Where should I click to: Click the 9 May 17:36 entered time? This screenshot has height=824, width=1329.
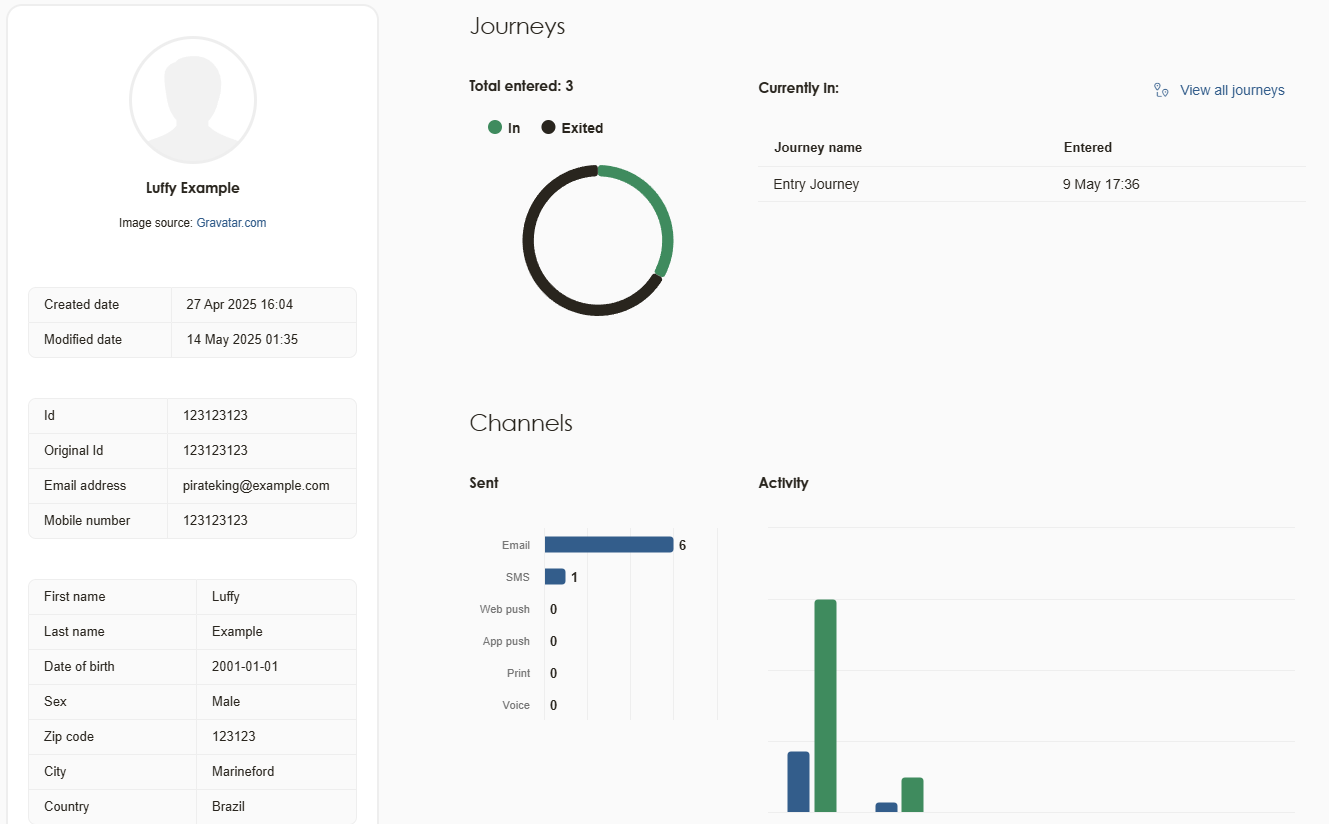[x=1101, y=184]
